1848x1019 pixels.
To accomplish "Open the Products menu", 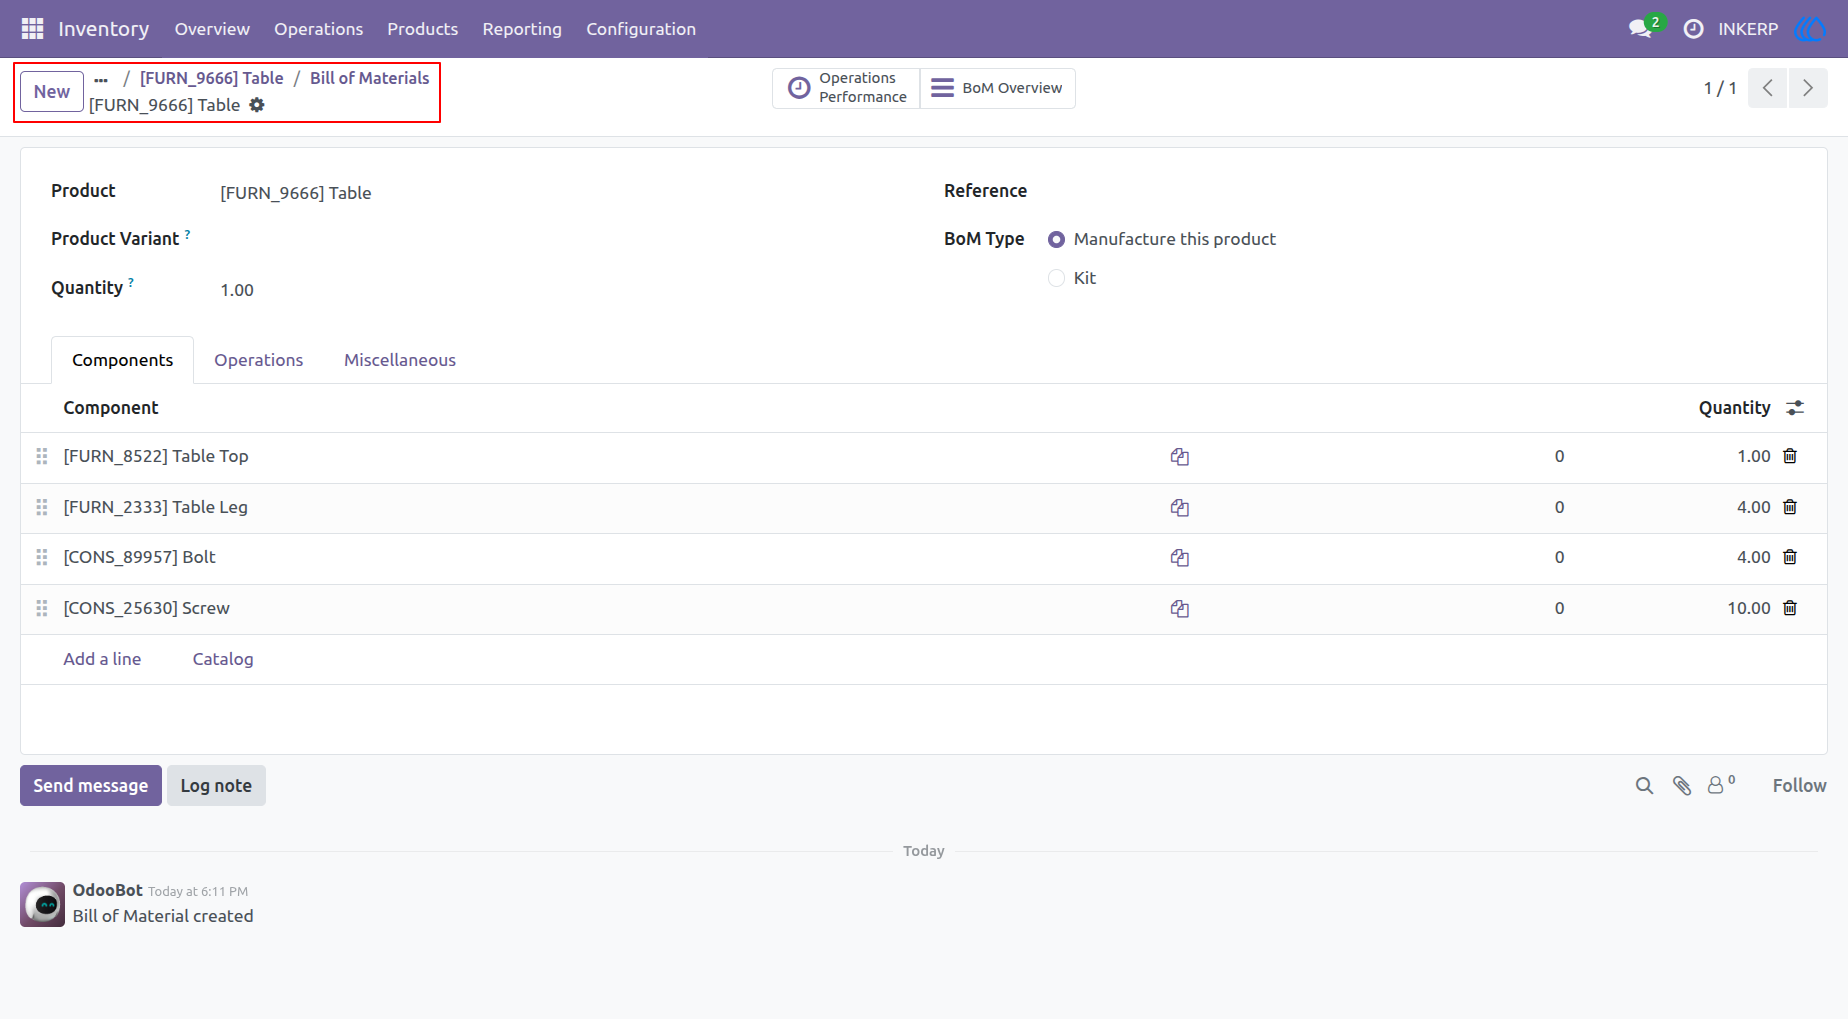I will click(x=423, y=29).
